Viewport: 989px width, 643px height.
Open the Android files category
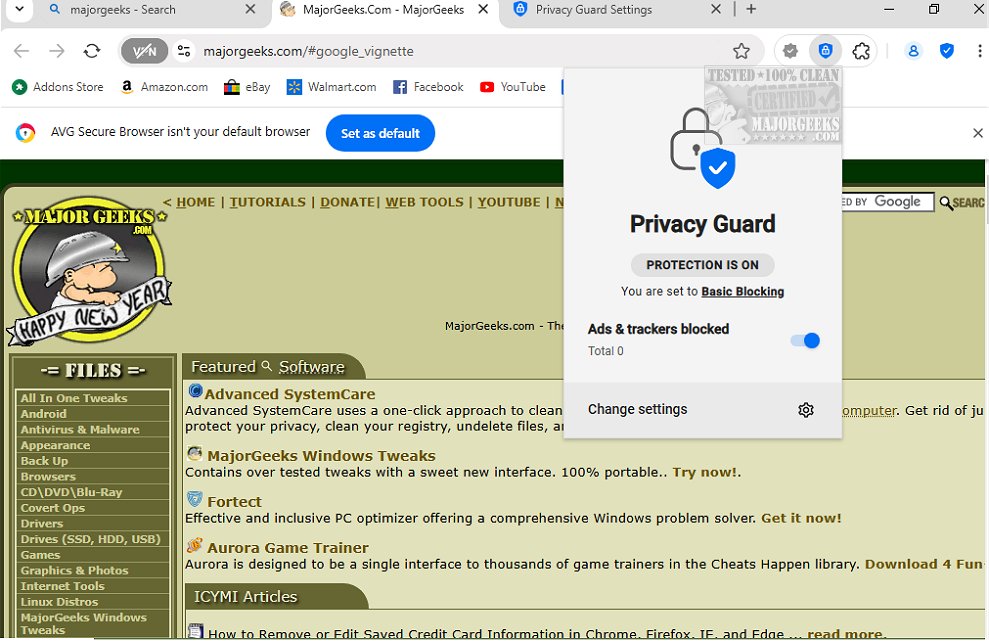click(x=93, y=414)
